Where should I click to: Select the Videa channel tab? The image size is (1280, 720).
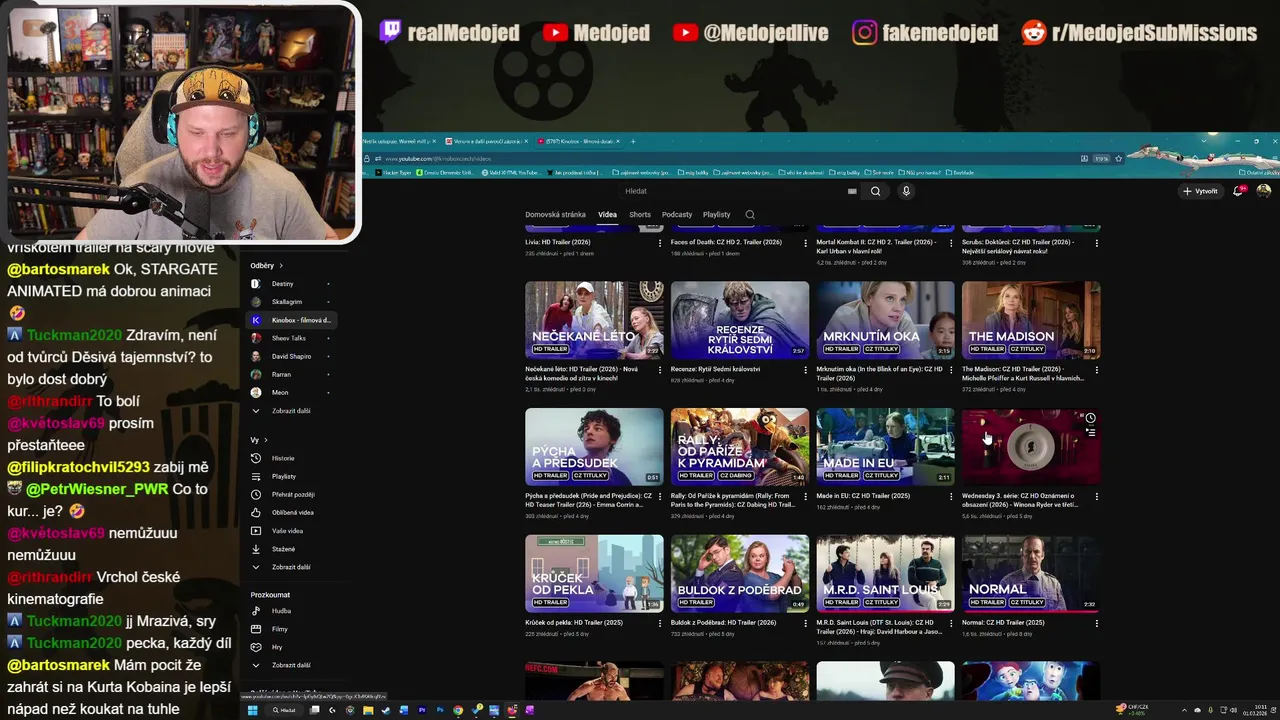[608, 214]
